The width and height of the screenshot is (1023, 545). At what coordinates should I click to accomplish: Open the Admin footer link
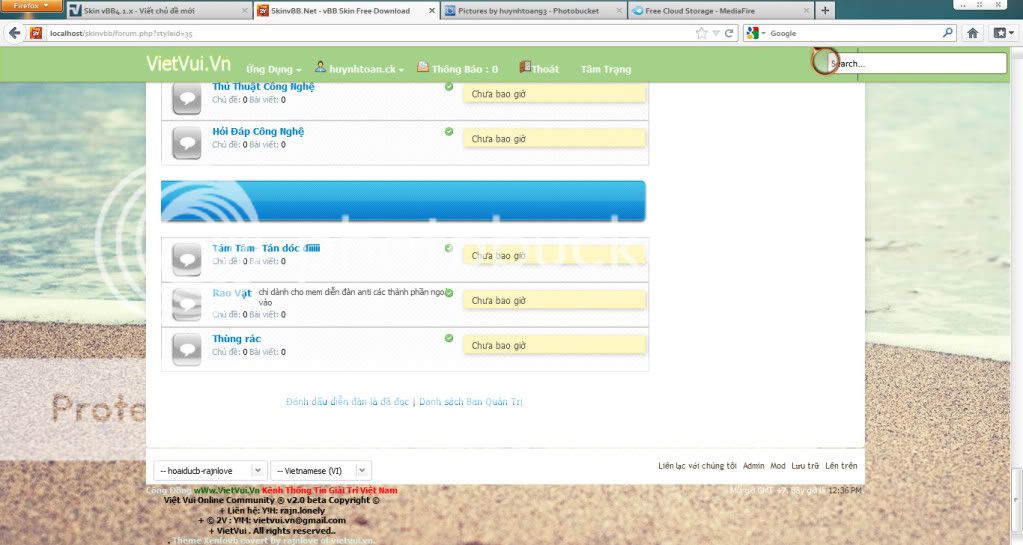point(753,465)
